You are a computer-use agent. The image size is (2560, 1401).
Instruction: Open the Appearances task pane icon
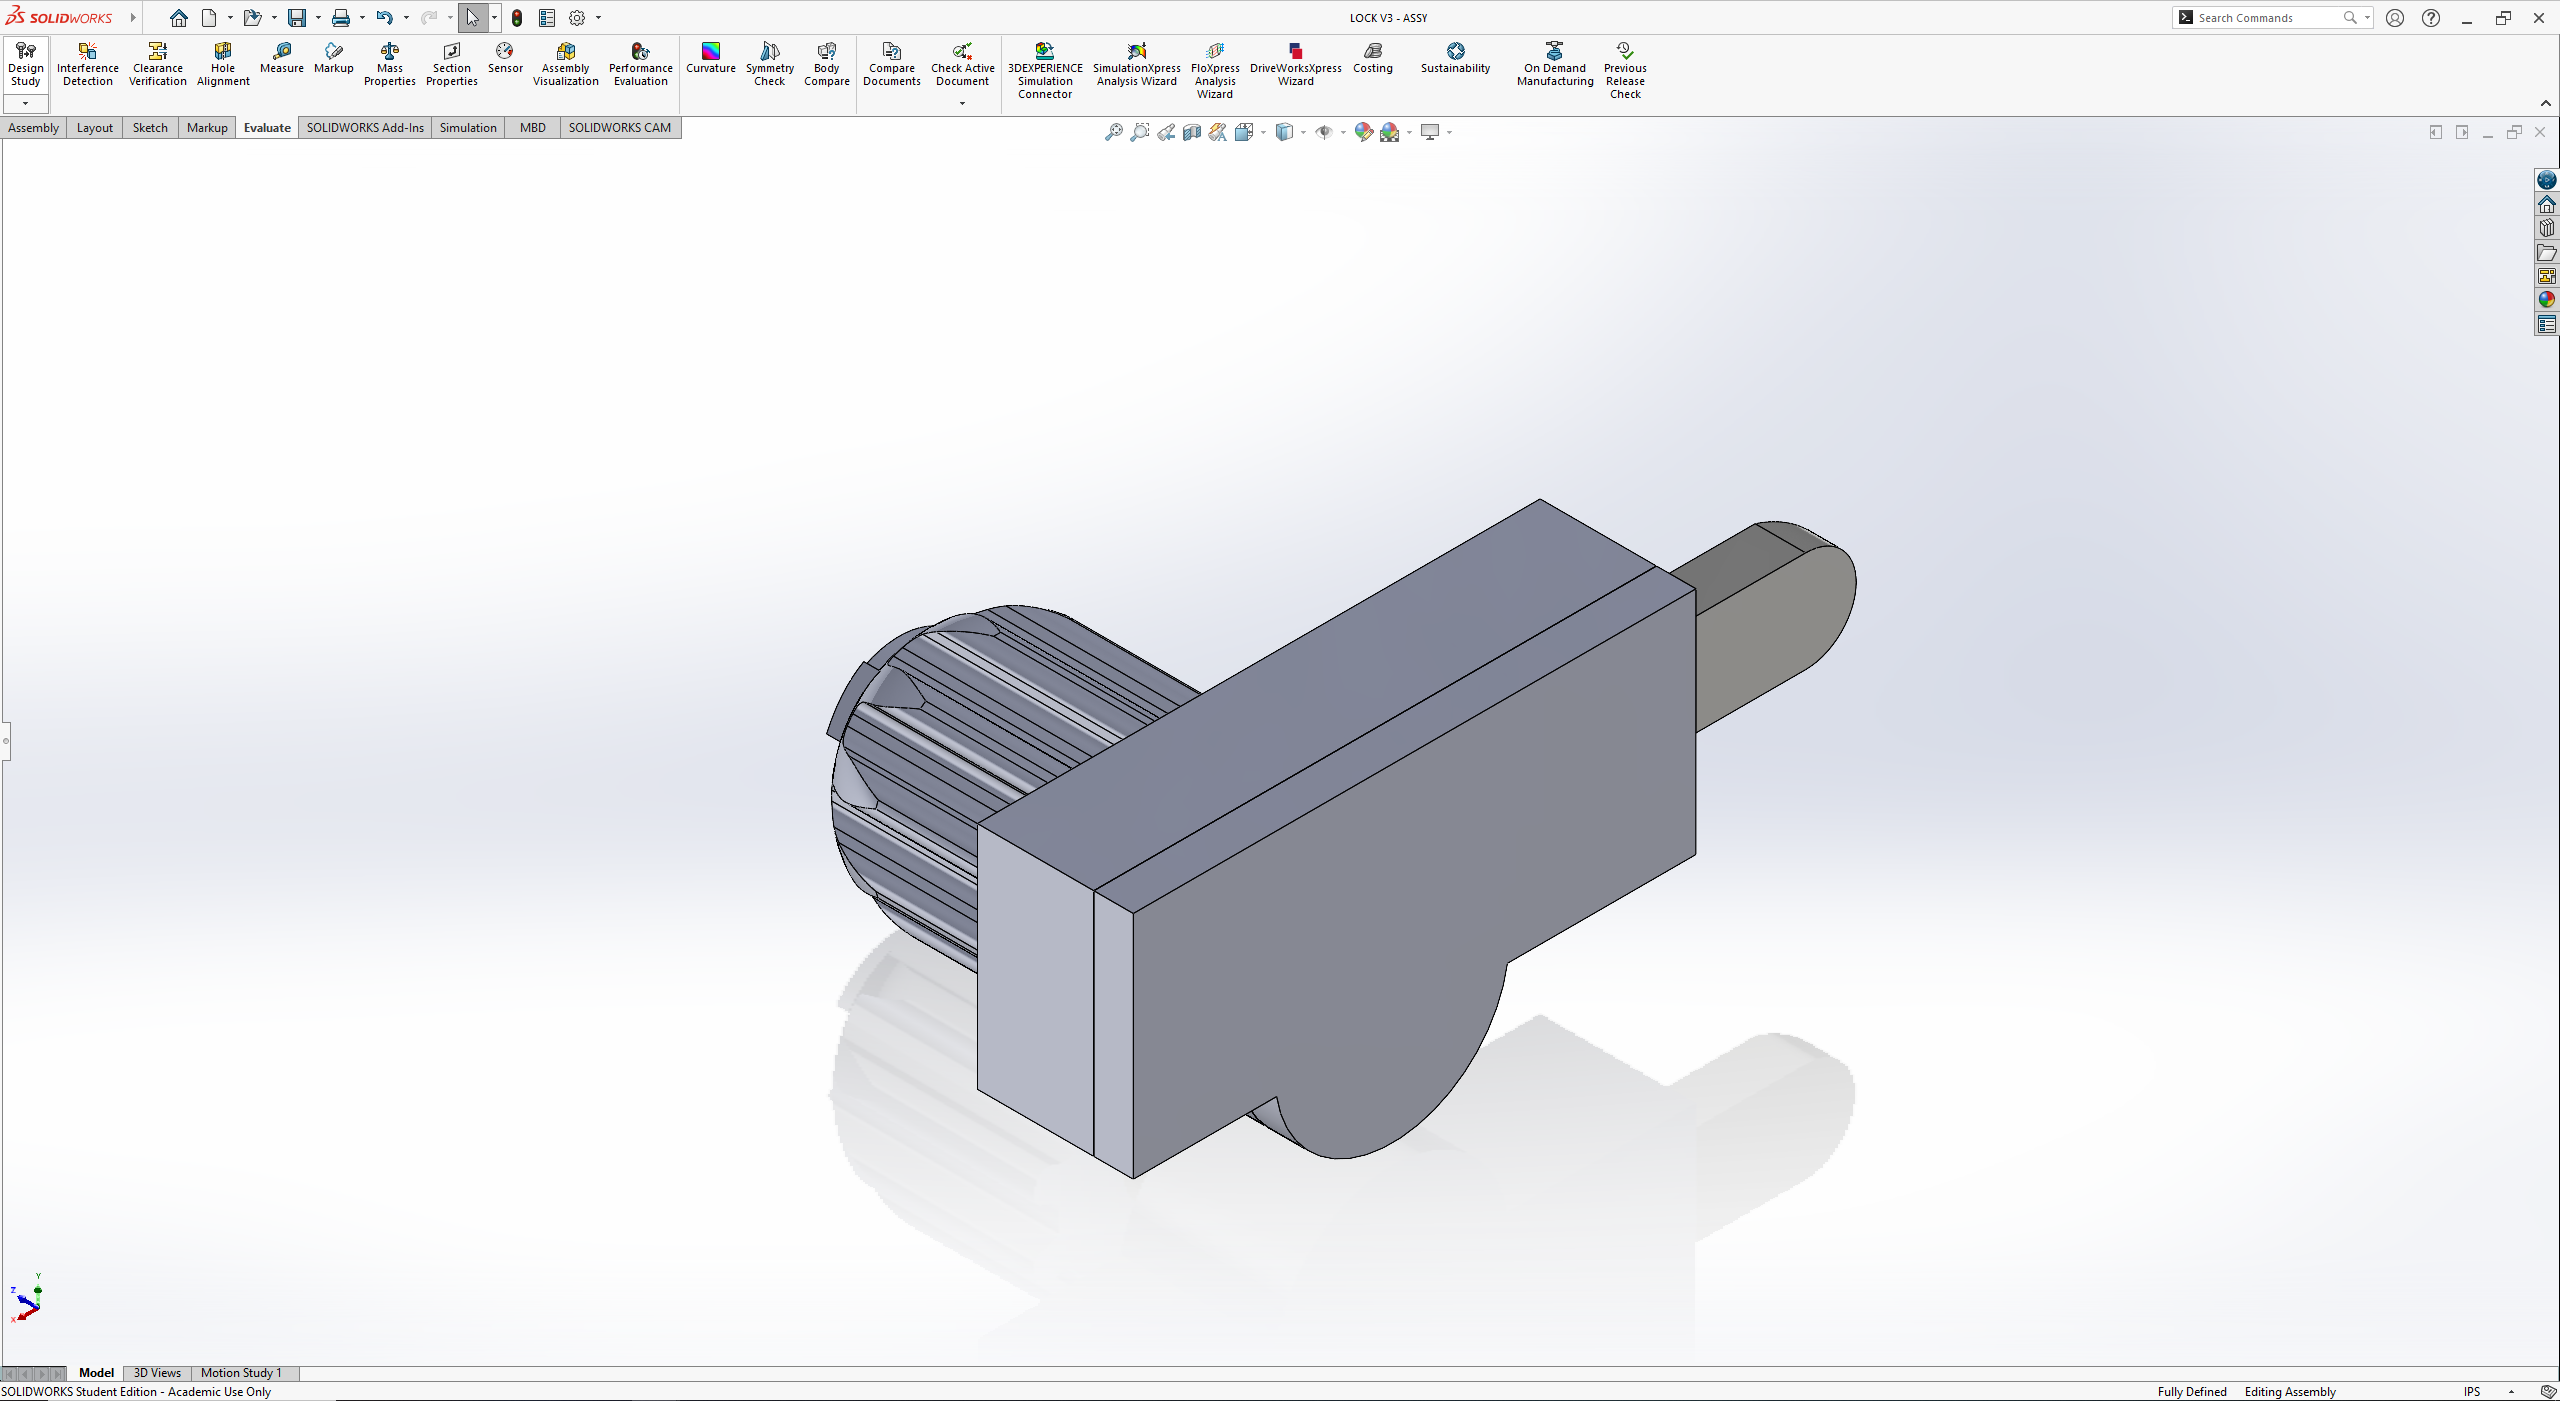click(2546, 300)
